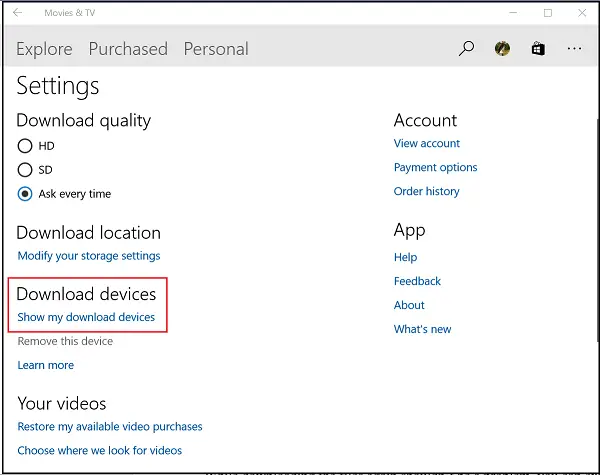
Task: Open the View account link
Action: point(427,143)
